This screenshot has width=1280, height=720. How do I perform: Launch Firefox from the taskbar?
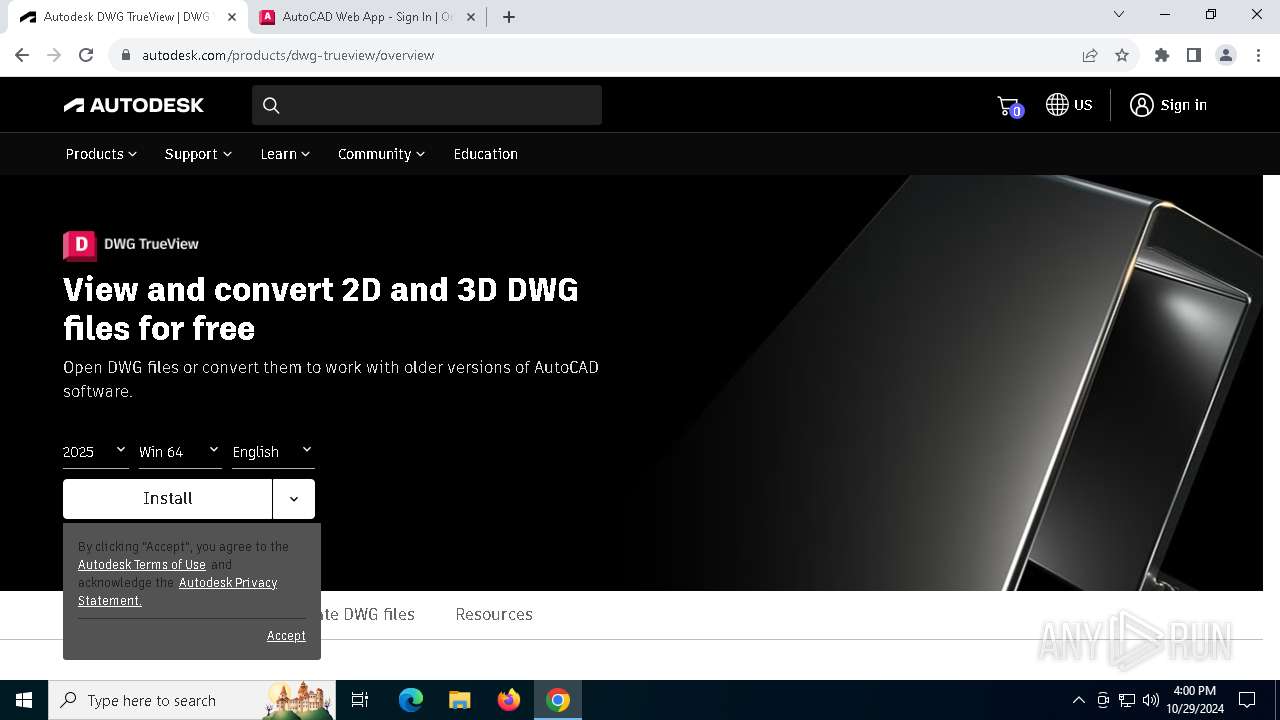tap(509, 700)
